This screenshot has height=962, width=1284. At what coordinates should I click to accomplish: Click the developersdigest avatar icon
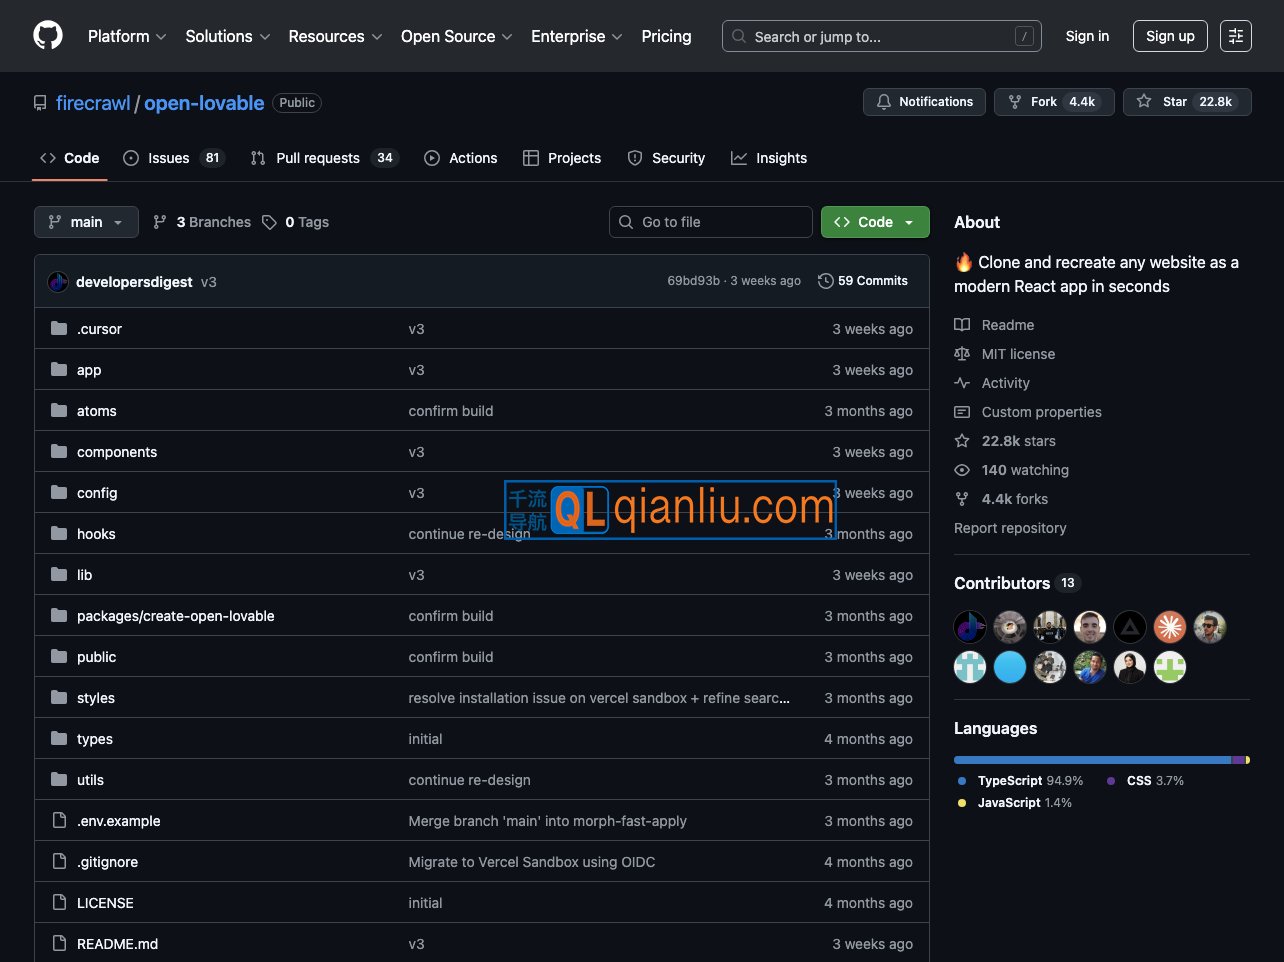[x=58, y=282]
